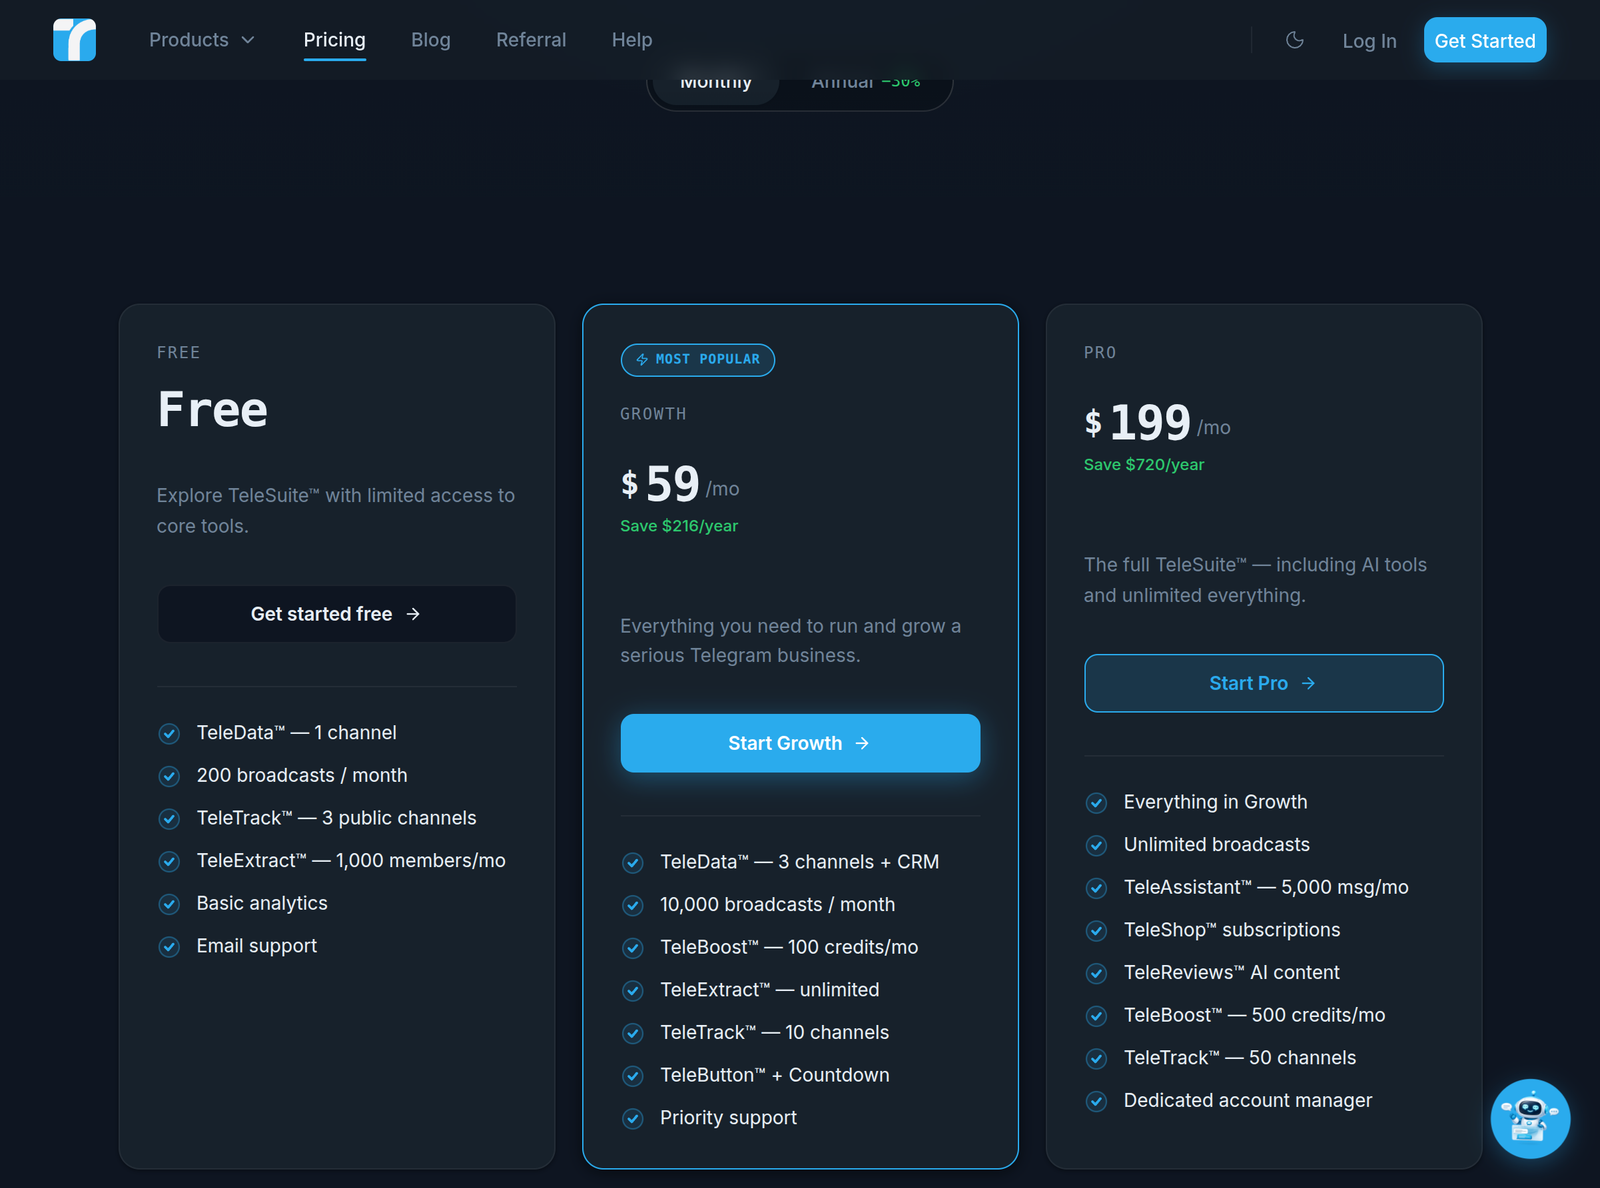Click the Start Growth button

click(x=800, y=743)
